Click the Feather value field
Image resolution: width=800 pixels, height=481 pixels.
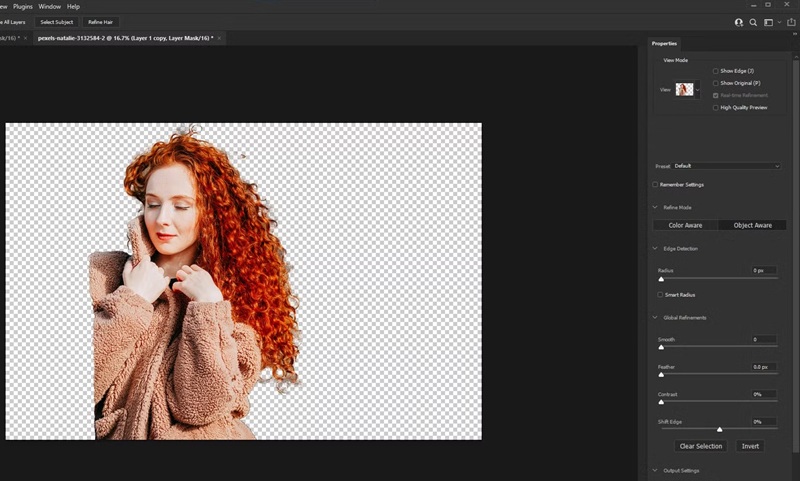click(764, 367)
